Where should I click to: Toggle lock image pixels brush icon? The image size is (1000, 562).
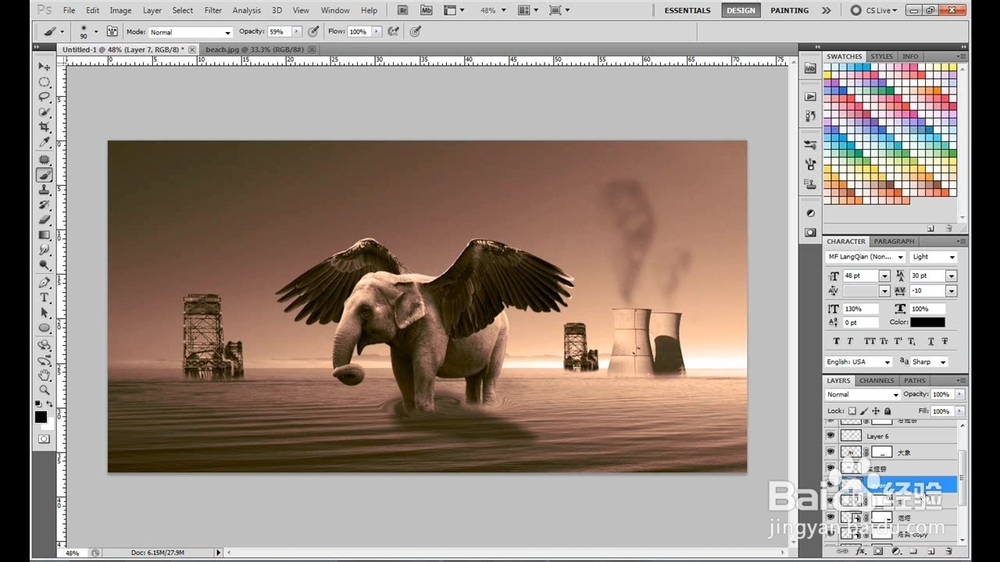pos(864,411)
